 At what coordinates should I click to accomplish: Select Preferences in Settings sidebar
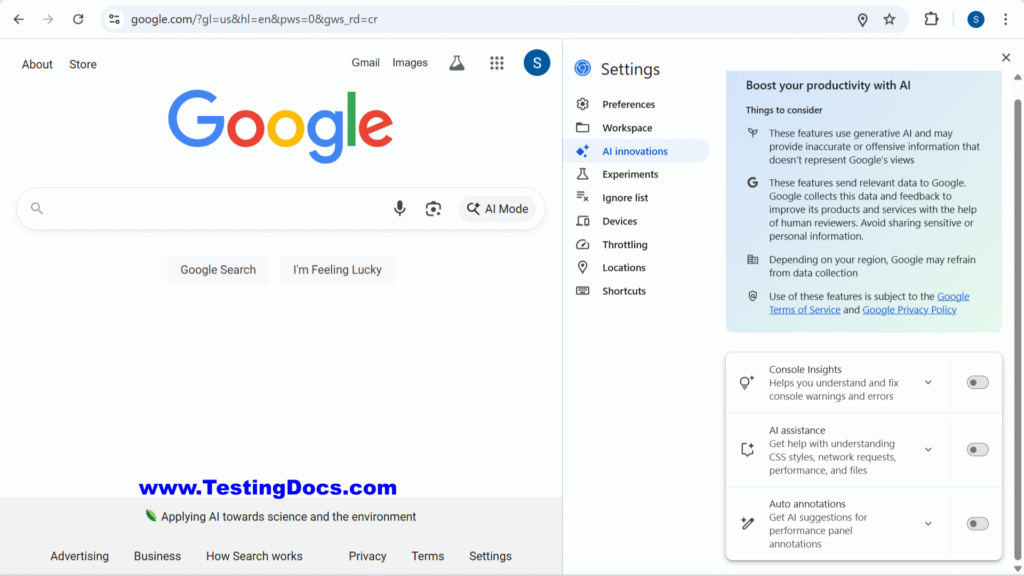(x=628, y=104)
